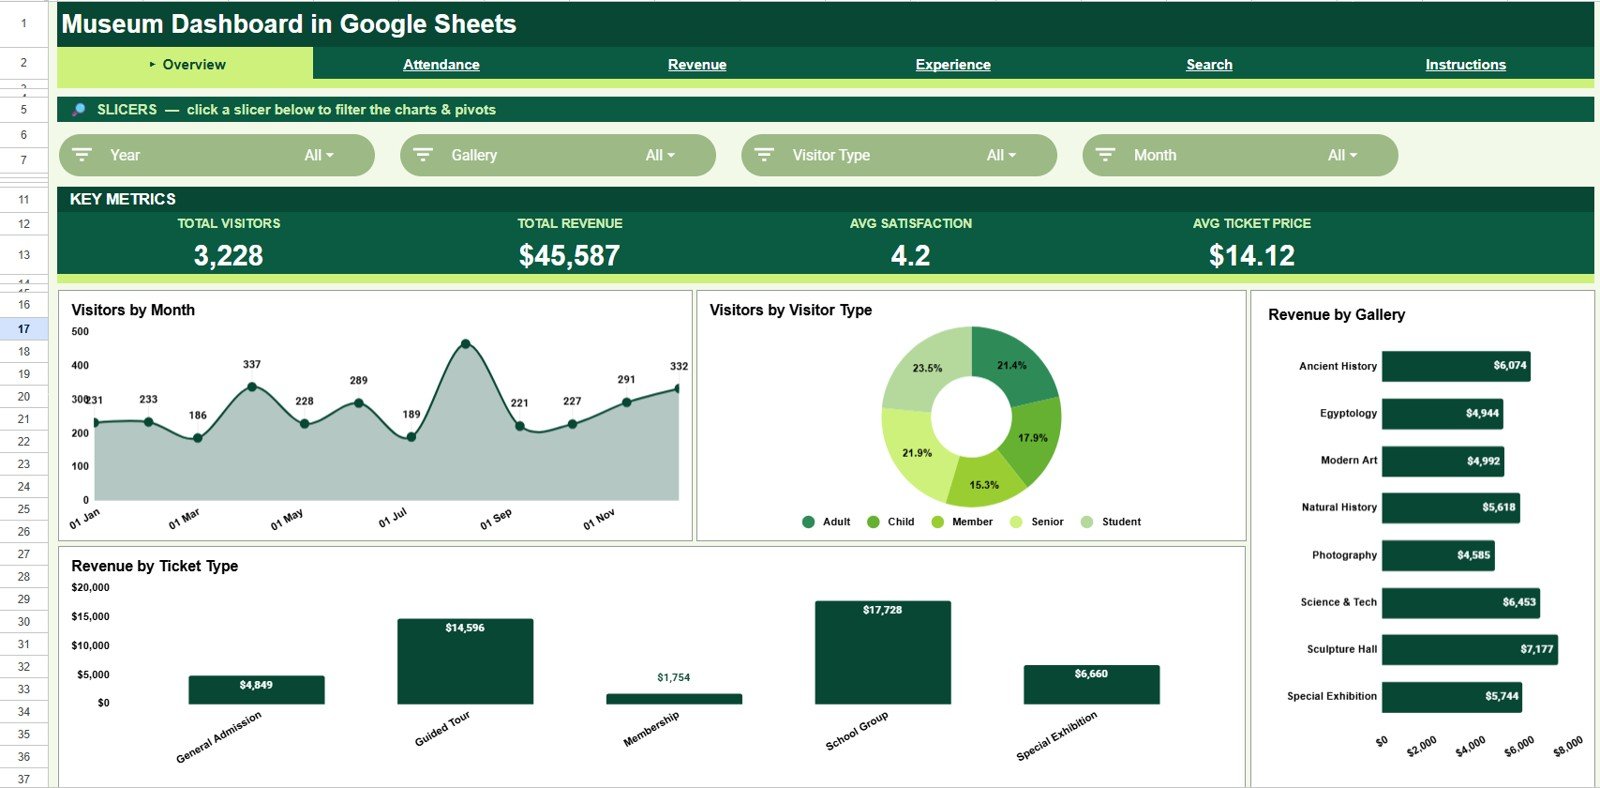Click the Visitors by Visitor Type title

coord(791,310)
